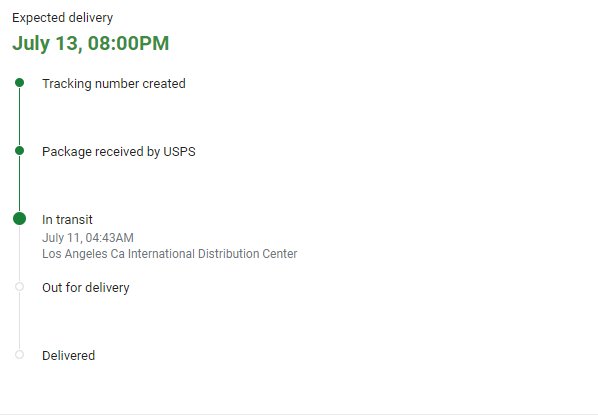The height and width of the screenshot is (419, 598).
Task: Click the July 11, 04:43AM timestamp
Action: 88,238
